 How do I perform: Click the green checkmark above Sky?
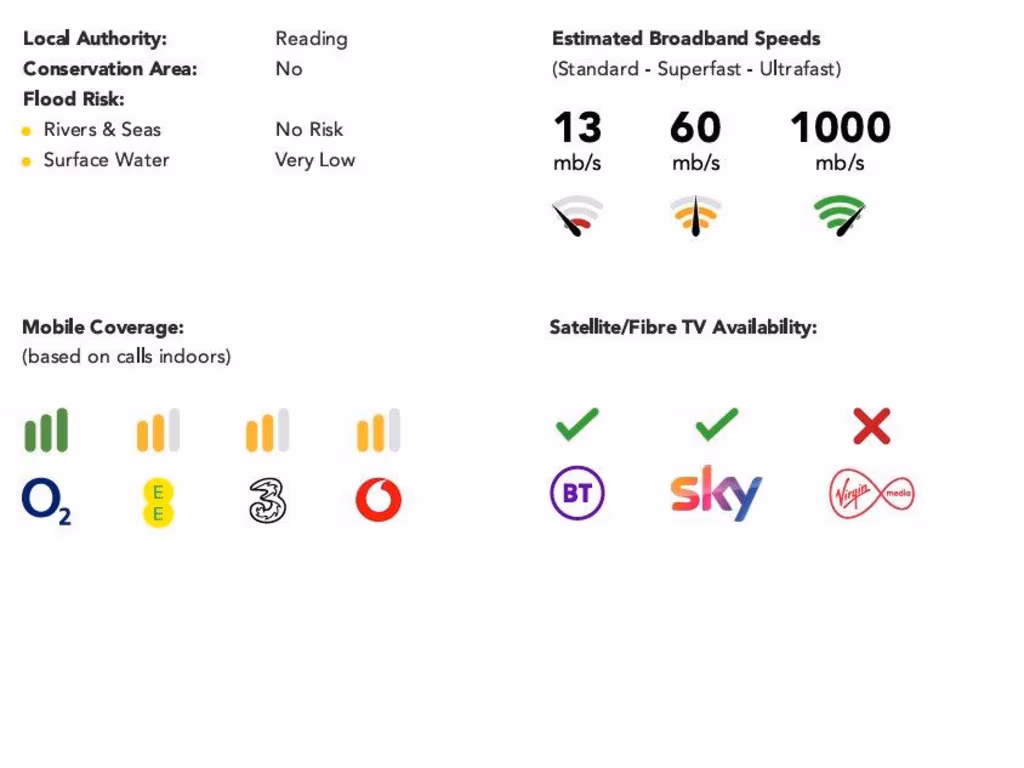pos(716,424)
